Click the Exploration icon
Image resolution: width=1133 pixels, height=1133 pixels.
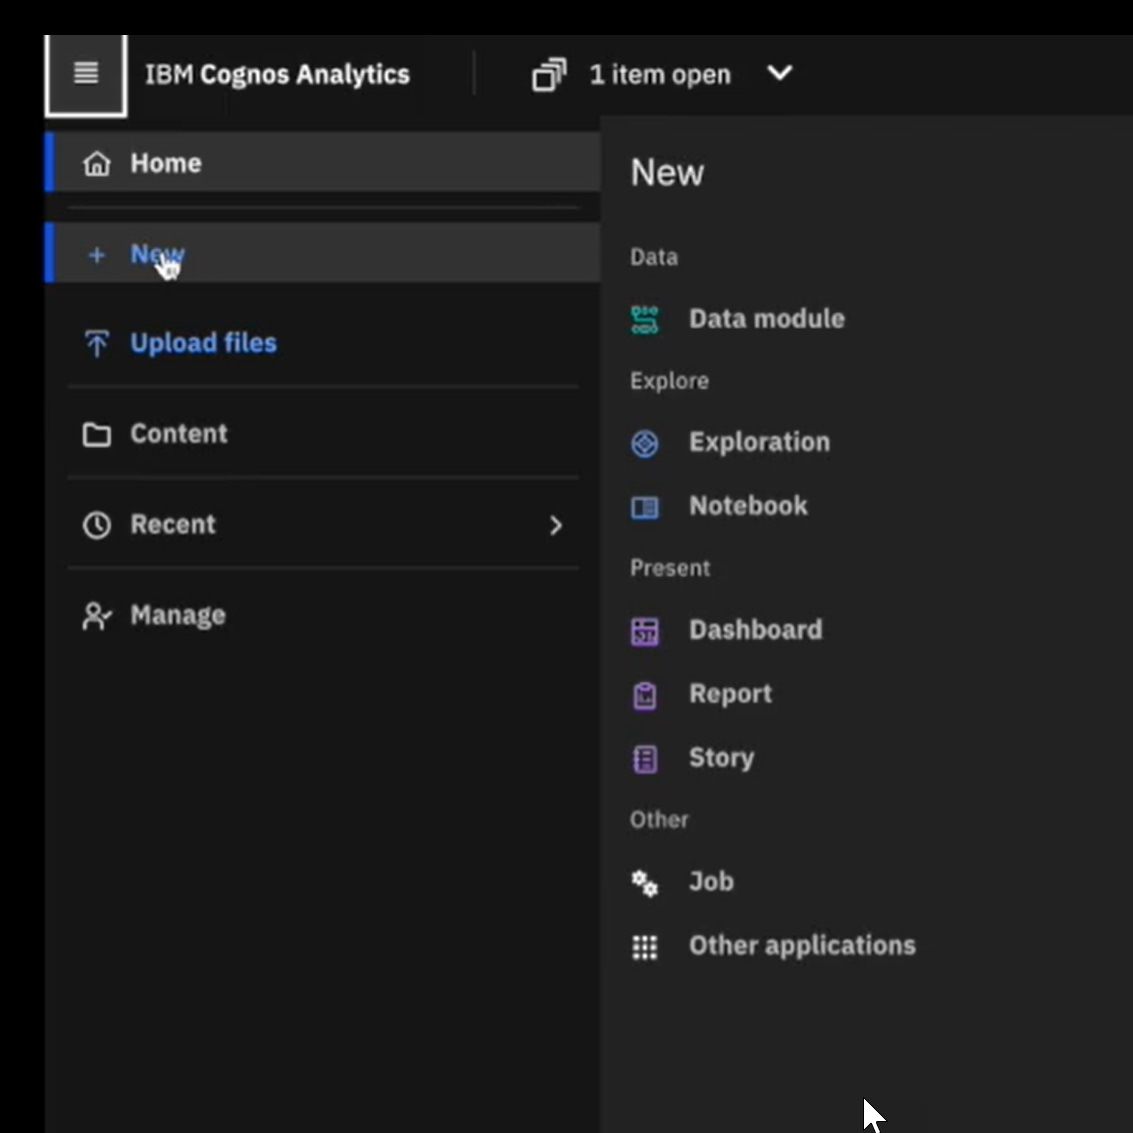pyautogui.click(x=645, y=443)
